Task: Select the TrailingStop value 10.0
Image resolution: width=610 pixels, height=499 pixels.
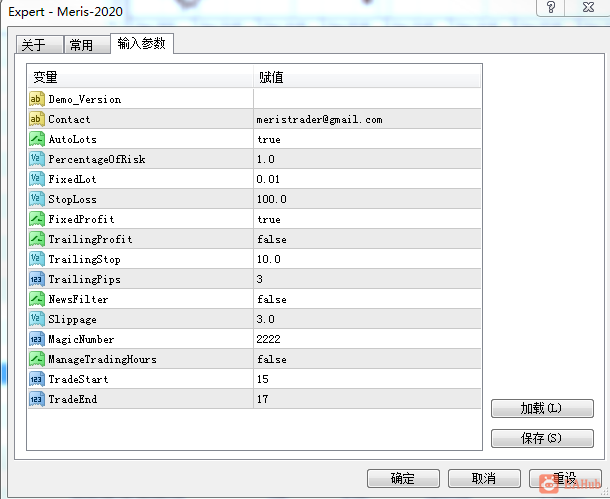Action: pos(367,259)
